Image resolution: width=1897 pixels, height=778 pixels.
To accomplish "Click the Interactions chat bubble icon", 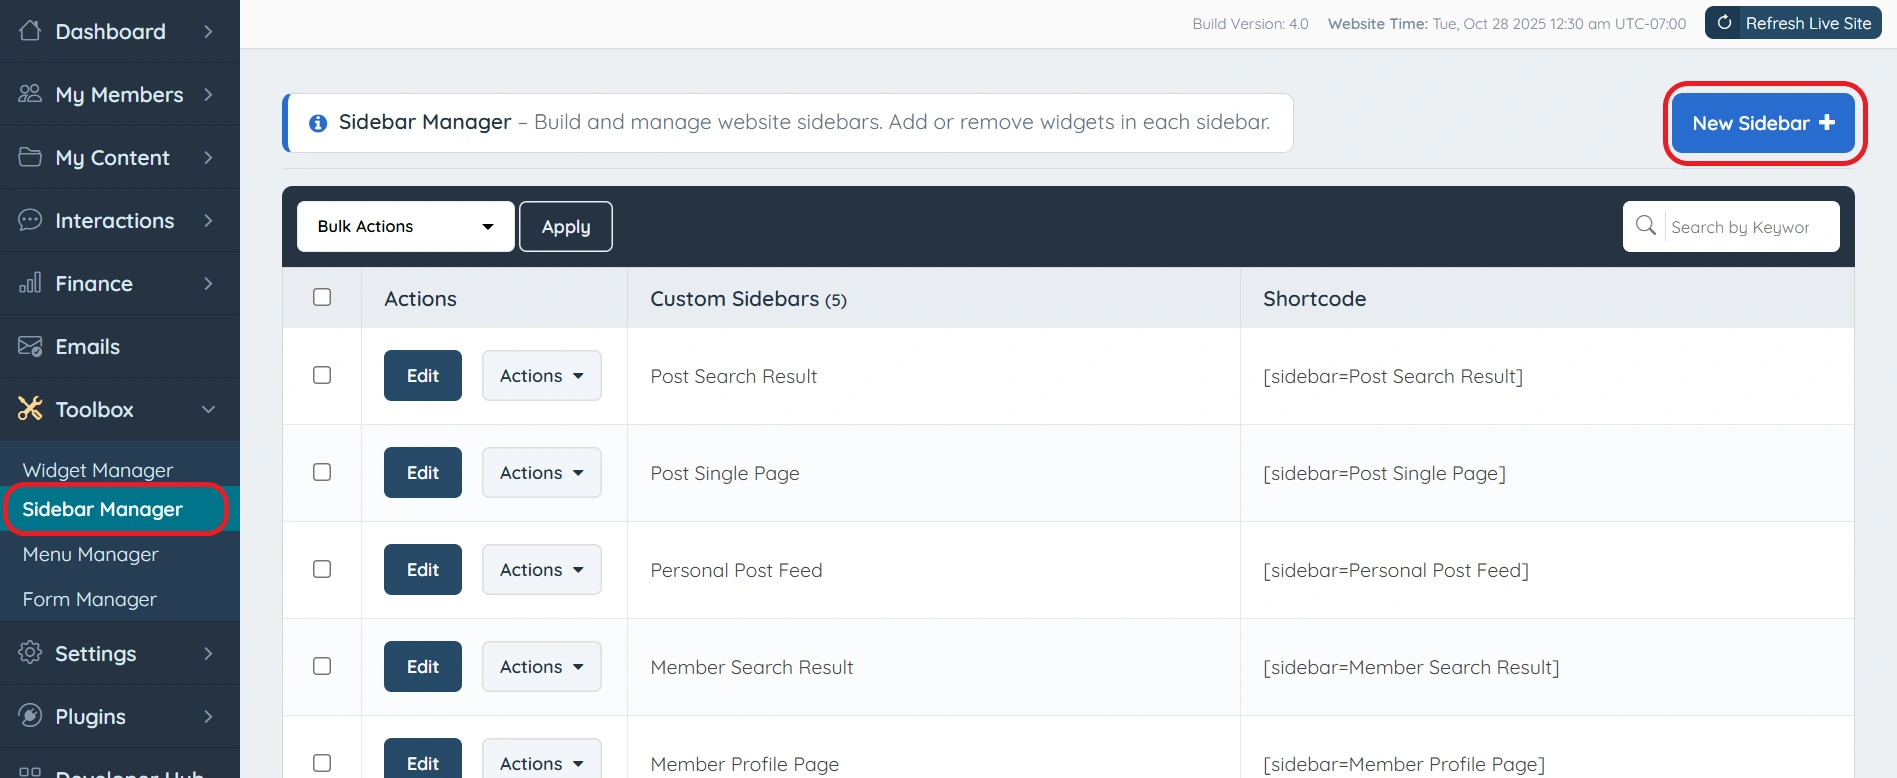I will [x=30, y=220].
